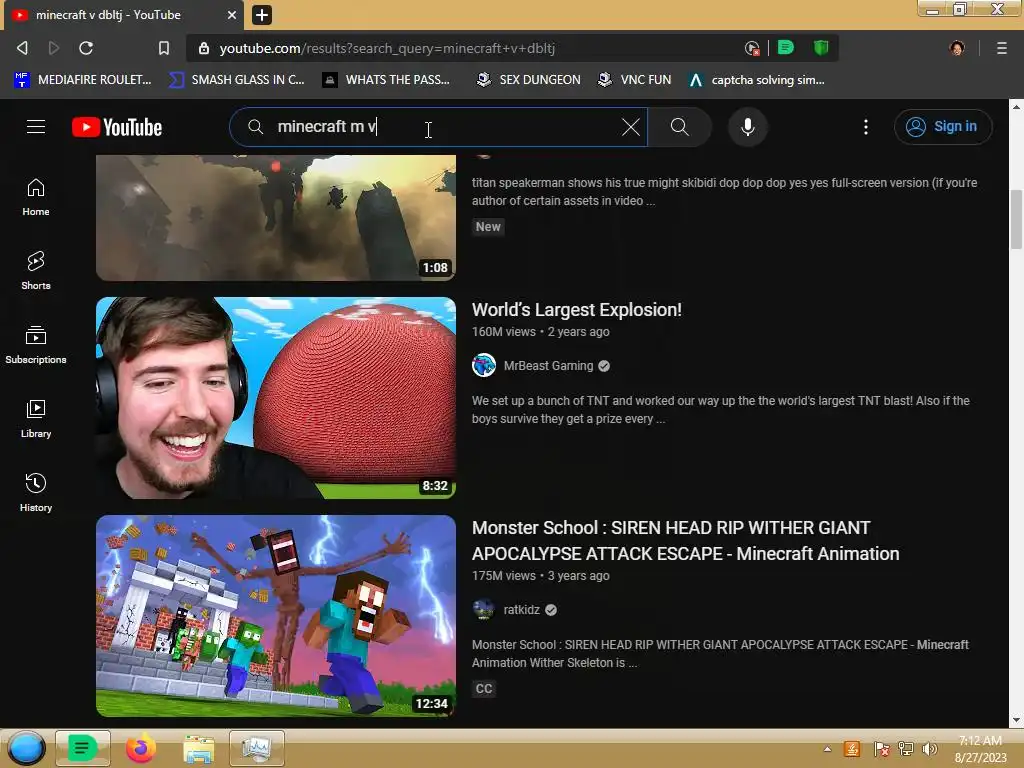Click the YouTube logo

pos(117,127)
